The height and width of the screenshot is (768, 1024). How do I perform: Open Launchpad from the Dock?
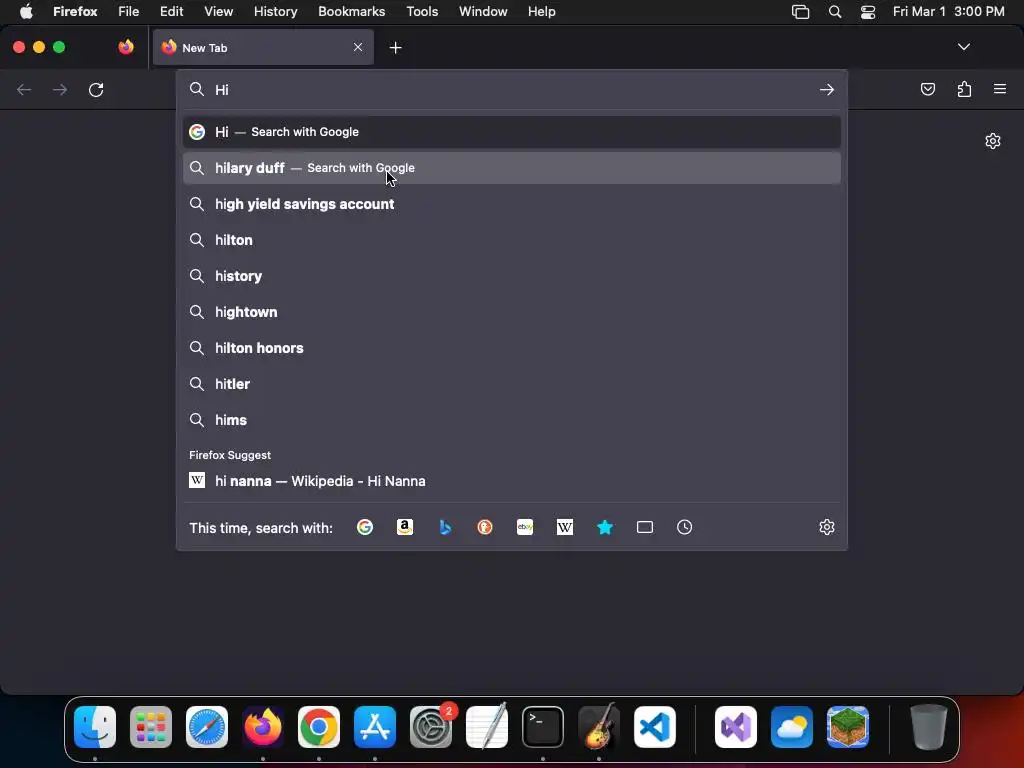pos(151,726)
